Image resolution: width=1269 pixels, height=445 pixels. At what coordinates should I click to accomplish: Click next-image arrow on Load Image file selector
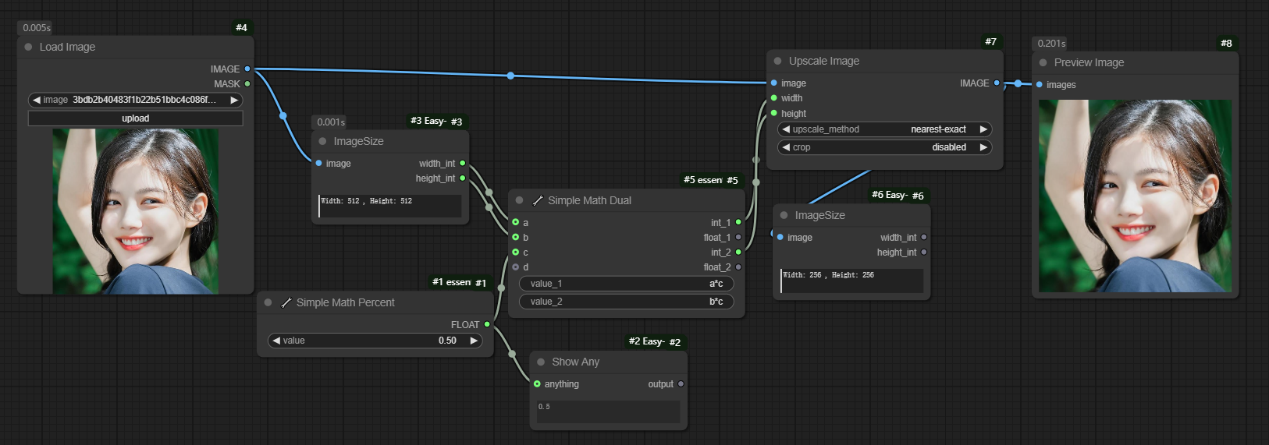coord(234,100)
